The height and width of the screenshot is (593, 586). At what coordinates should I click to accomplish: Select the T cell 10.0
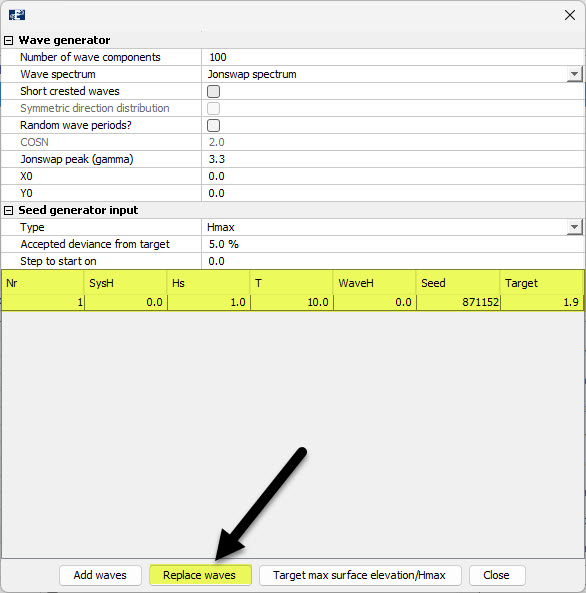pos(291,302)
